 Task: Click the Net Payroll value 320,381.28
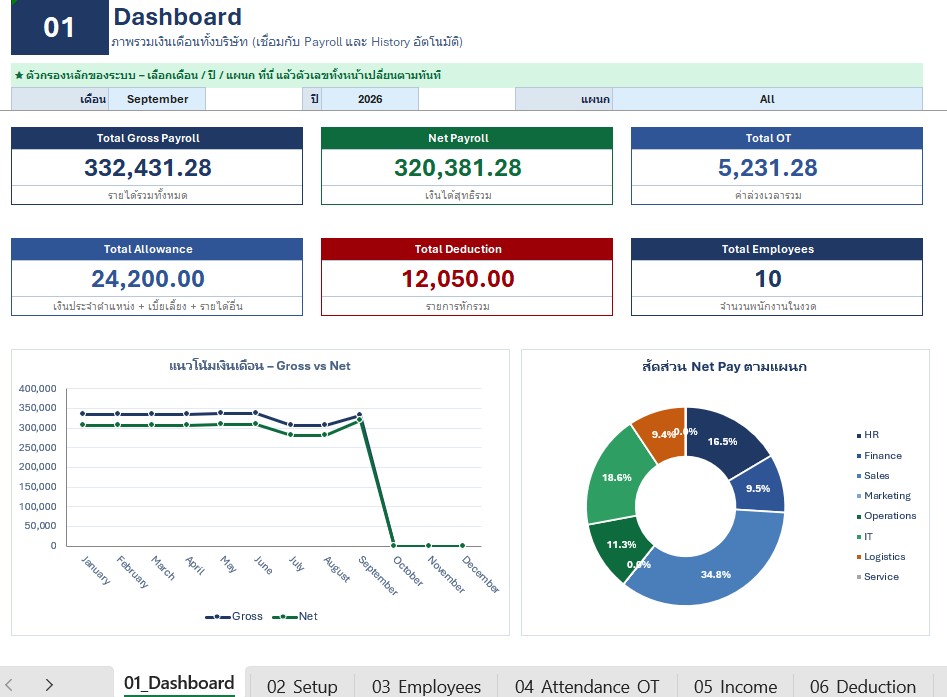(458, 167)
